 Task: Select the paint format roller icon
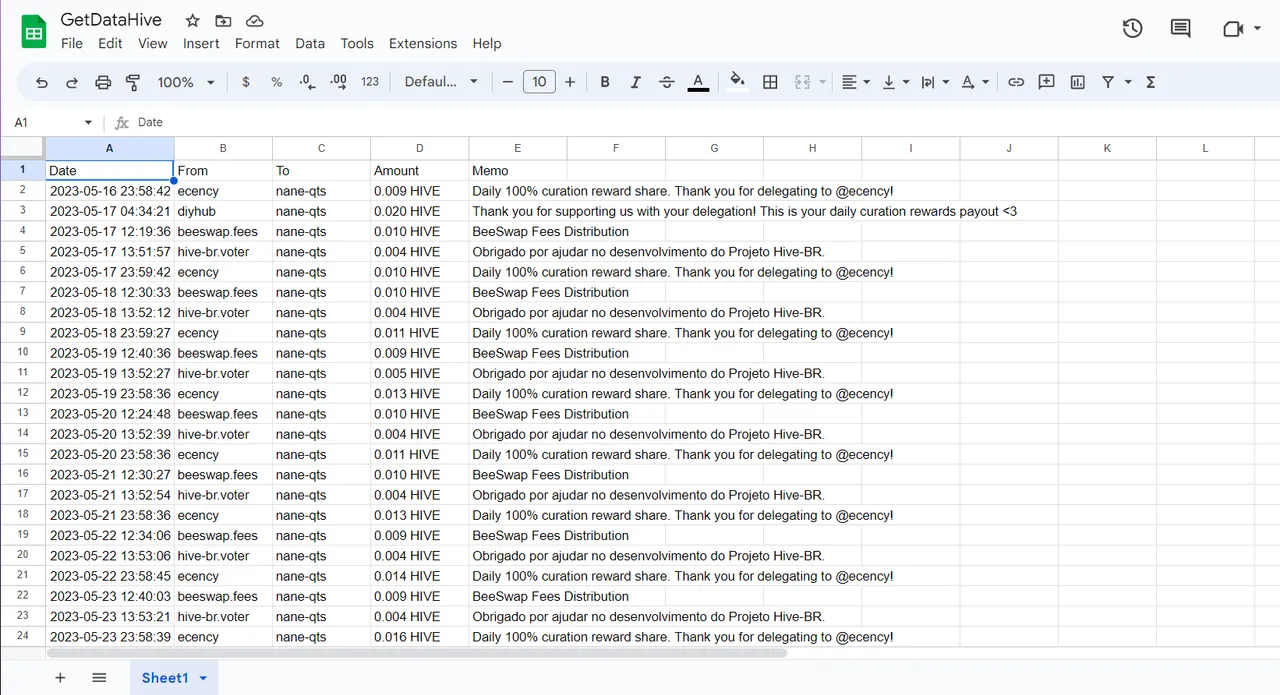(x=133, y=82)
